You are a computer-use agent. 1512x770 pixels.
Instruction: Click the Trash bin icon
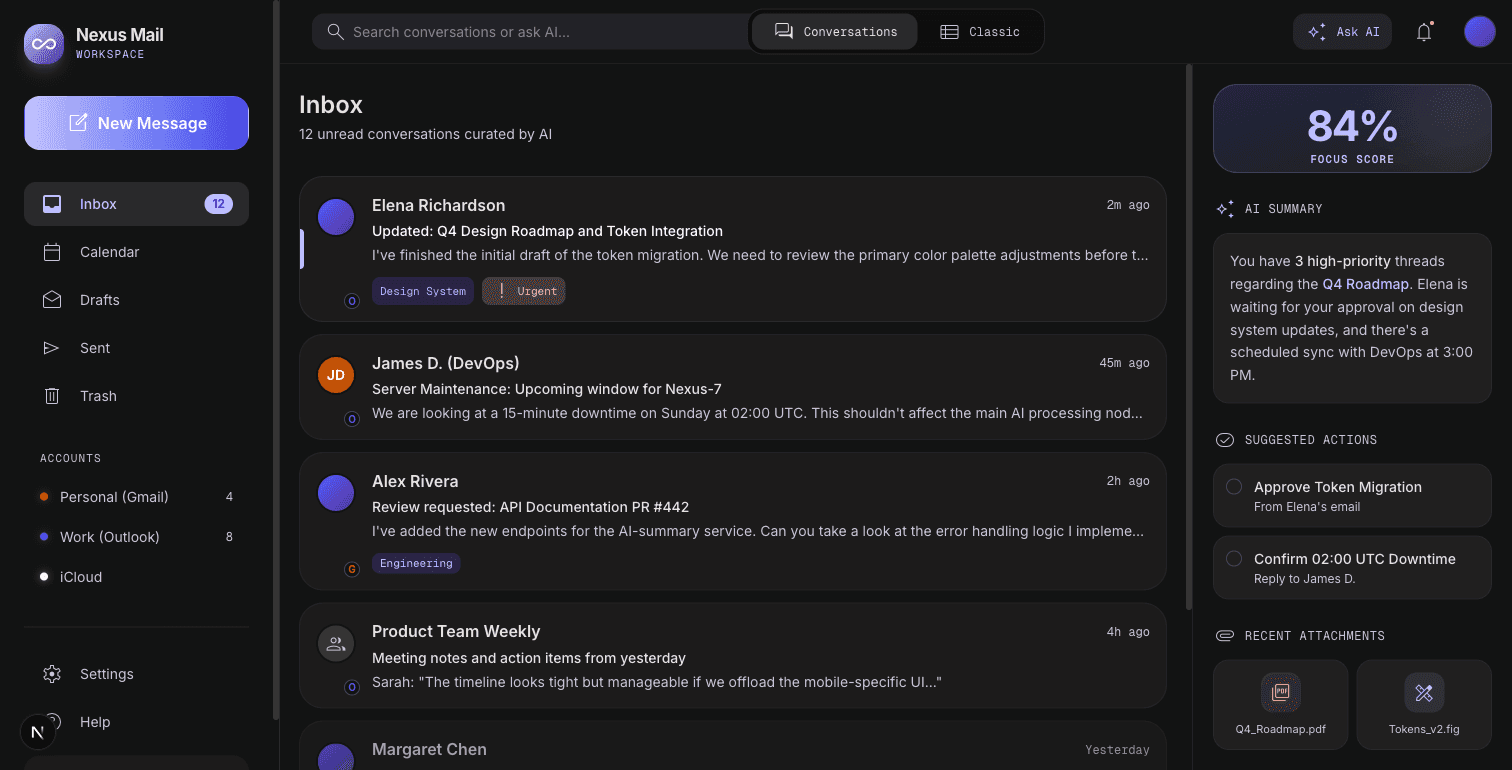(x=52, y=396)
